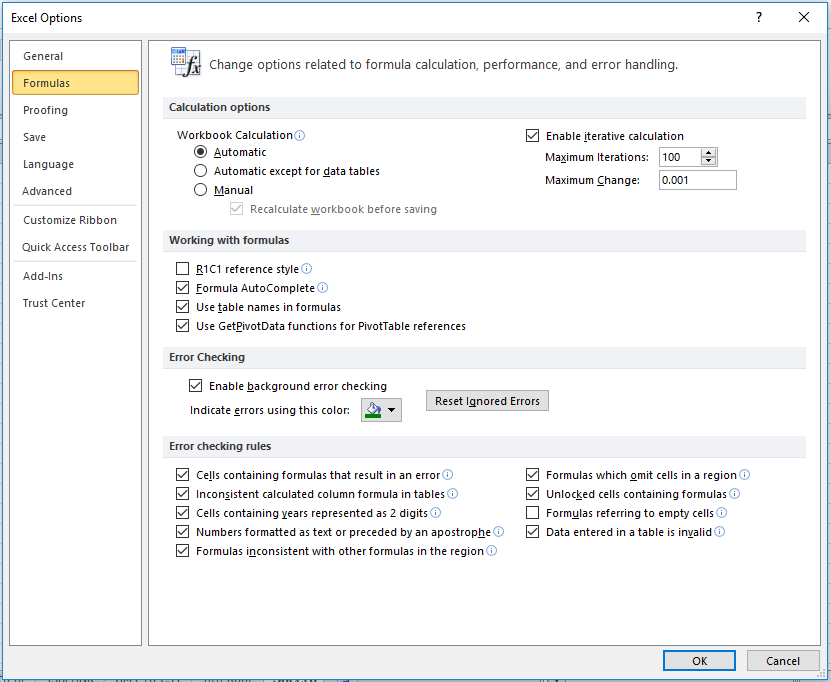Image resolution: width=831 pixels, height=682 pixels.
Task: Click Cancel to discard changes
Action: (783, 661)
